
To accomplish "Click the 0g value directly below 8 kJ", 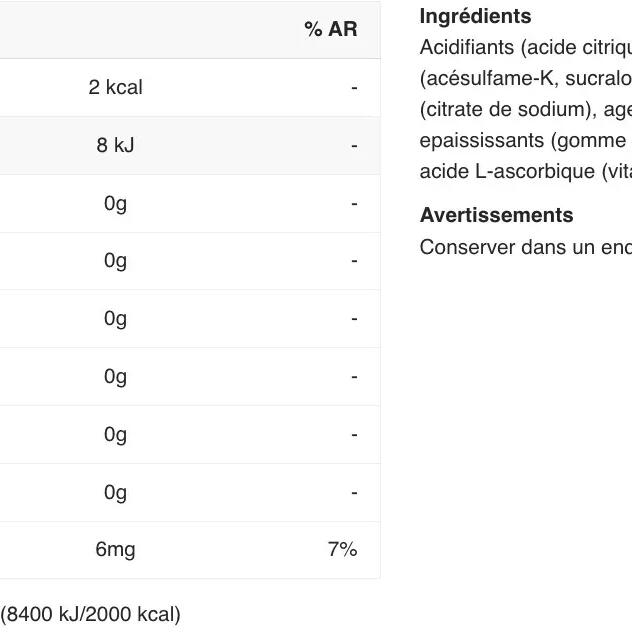I will pyautogui.click(x=115, y=204).
